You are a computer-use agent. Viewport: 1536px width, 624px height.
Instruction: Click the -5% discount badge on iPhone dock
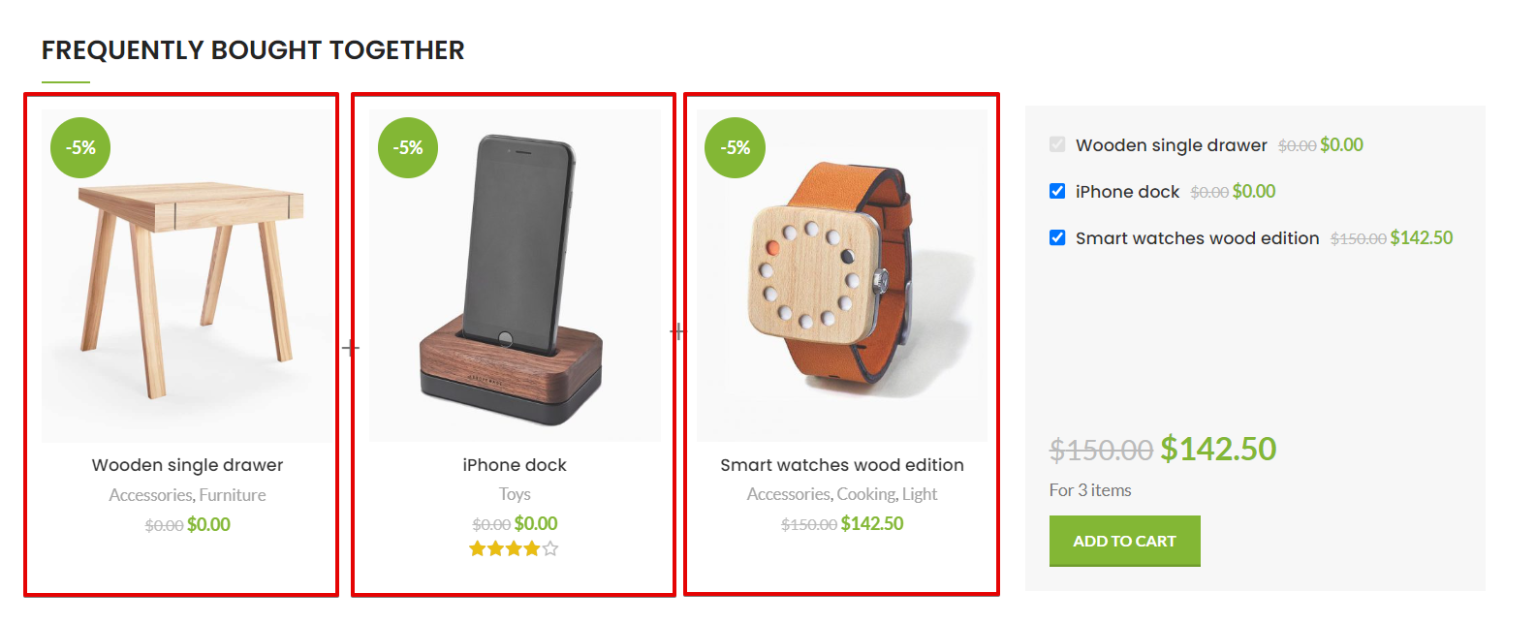pyautogui.click(x=407, y=147)
